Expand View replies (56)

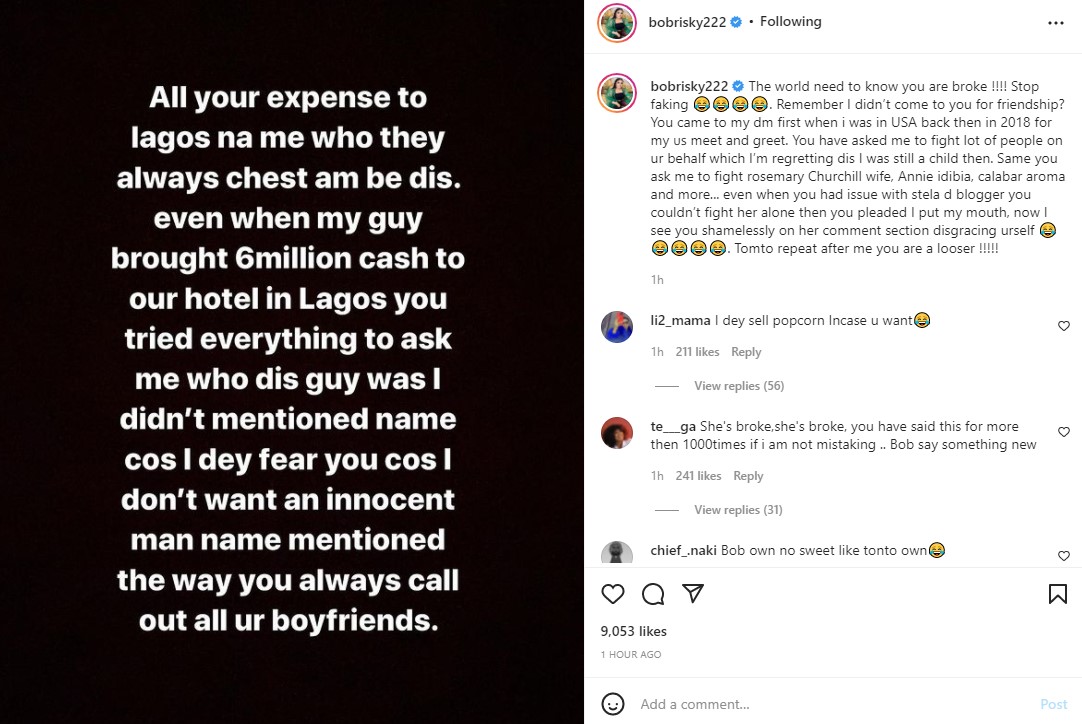click(x=739, y=386)
